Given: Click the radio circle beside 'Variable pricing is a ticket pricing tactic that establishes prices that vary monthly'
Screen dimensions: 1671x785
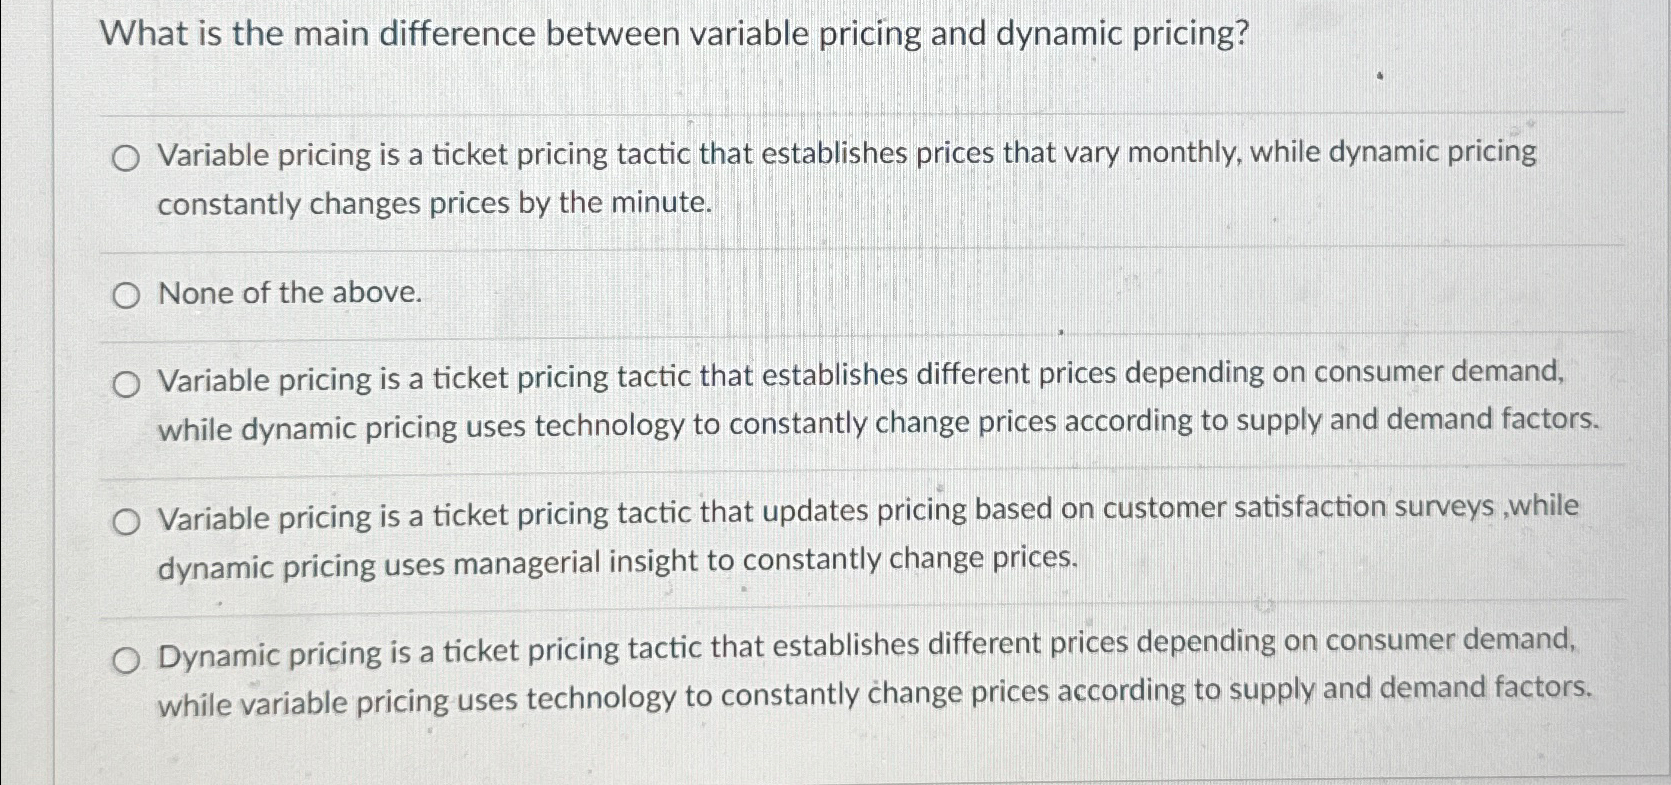Looking at the screenshot, I should (x=127, y=158).
